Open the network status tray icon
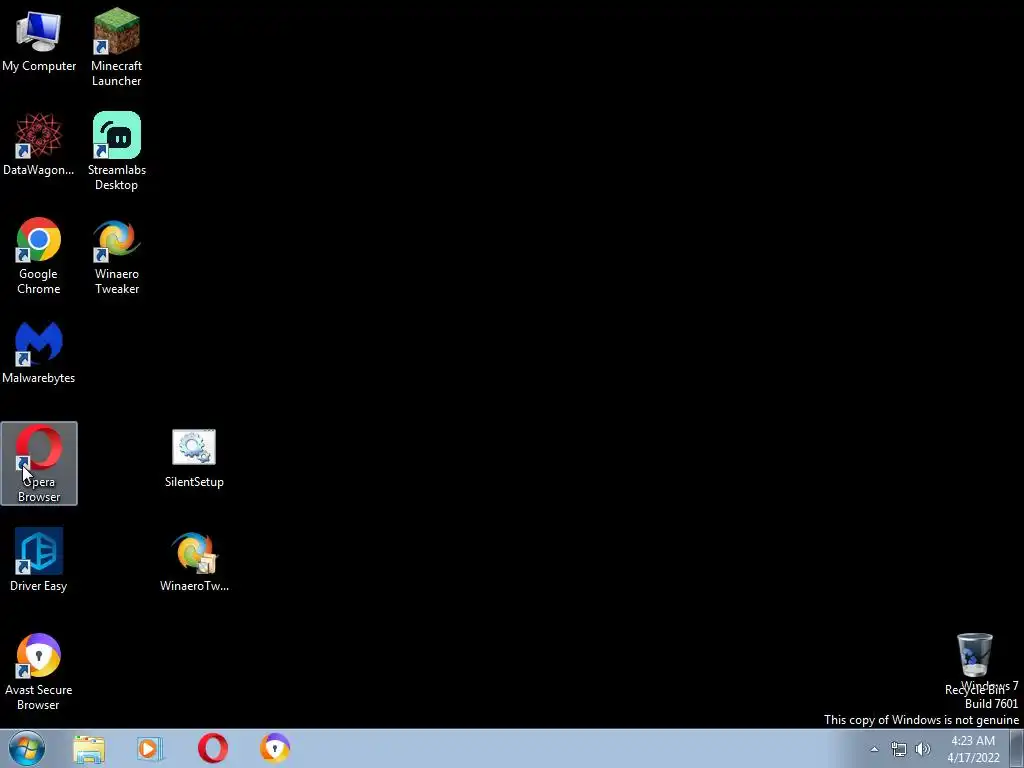The height and width of the screenshot is (768, 1024). click(x=899, y=749)
